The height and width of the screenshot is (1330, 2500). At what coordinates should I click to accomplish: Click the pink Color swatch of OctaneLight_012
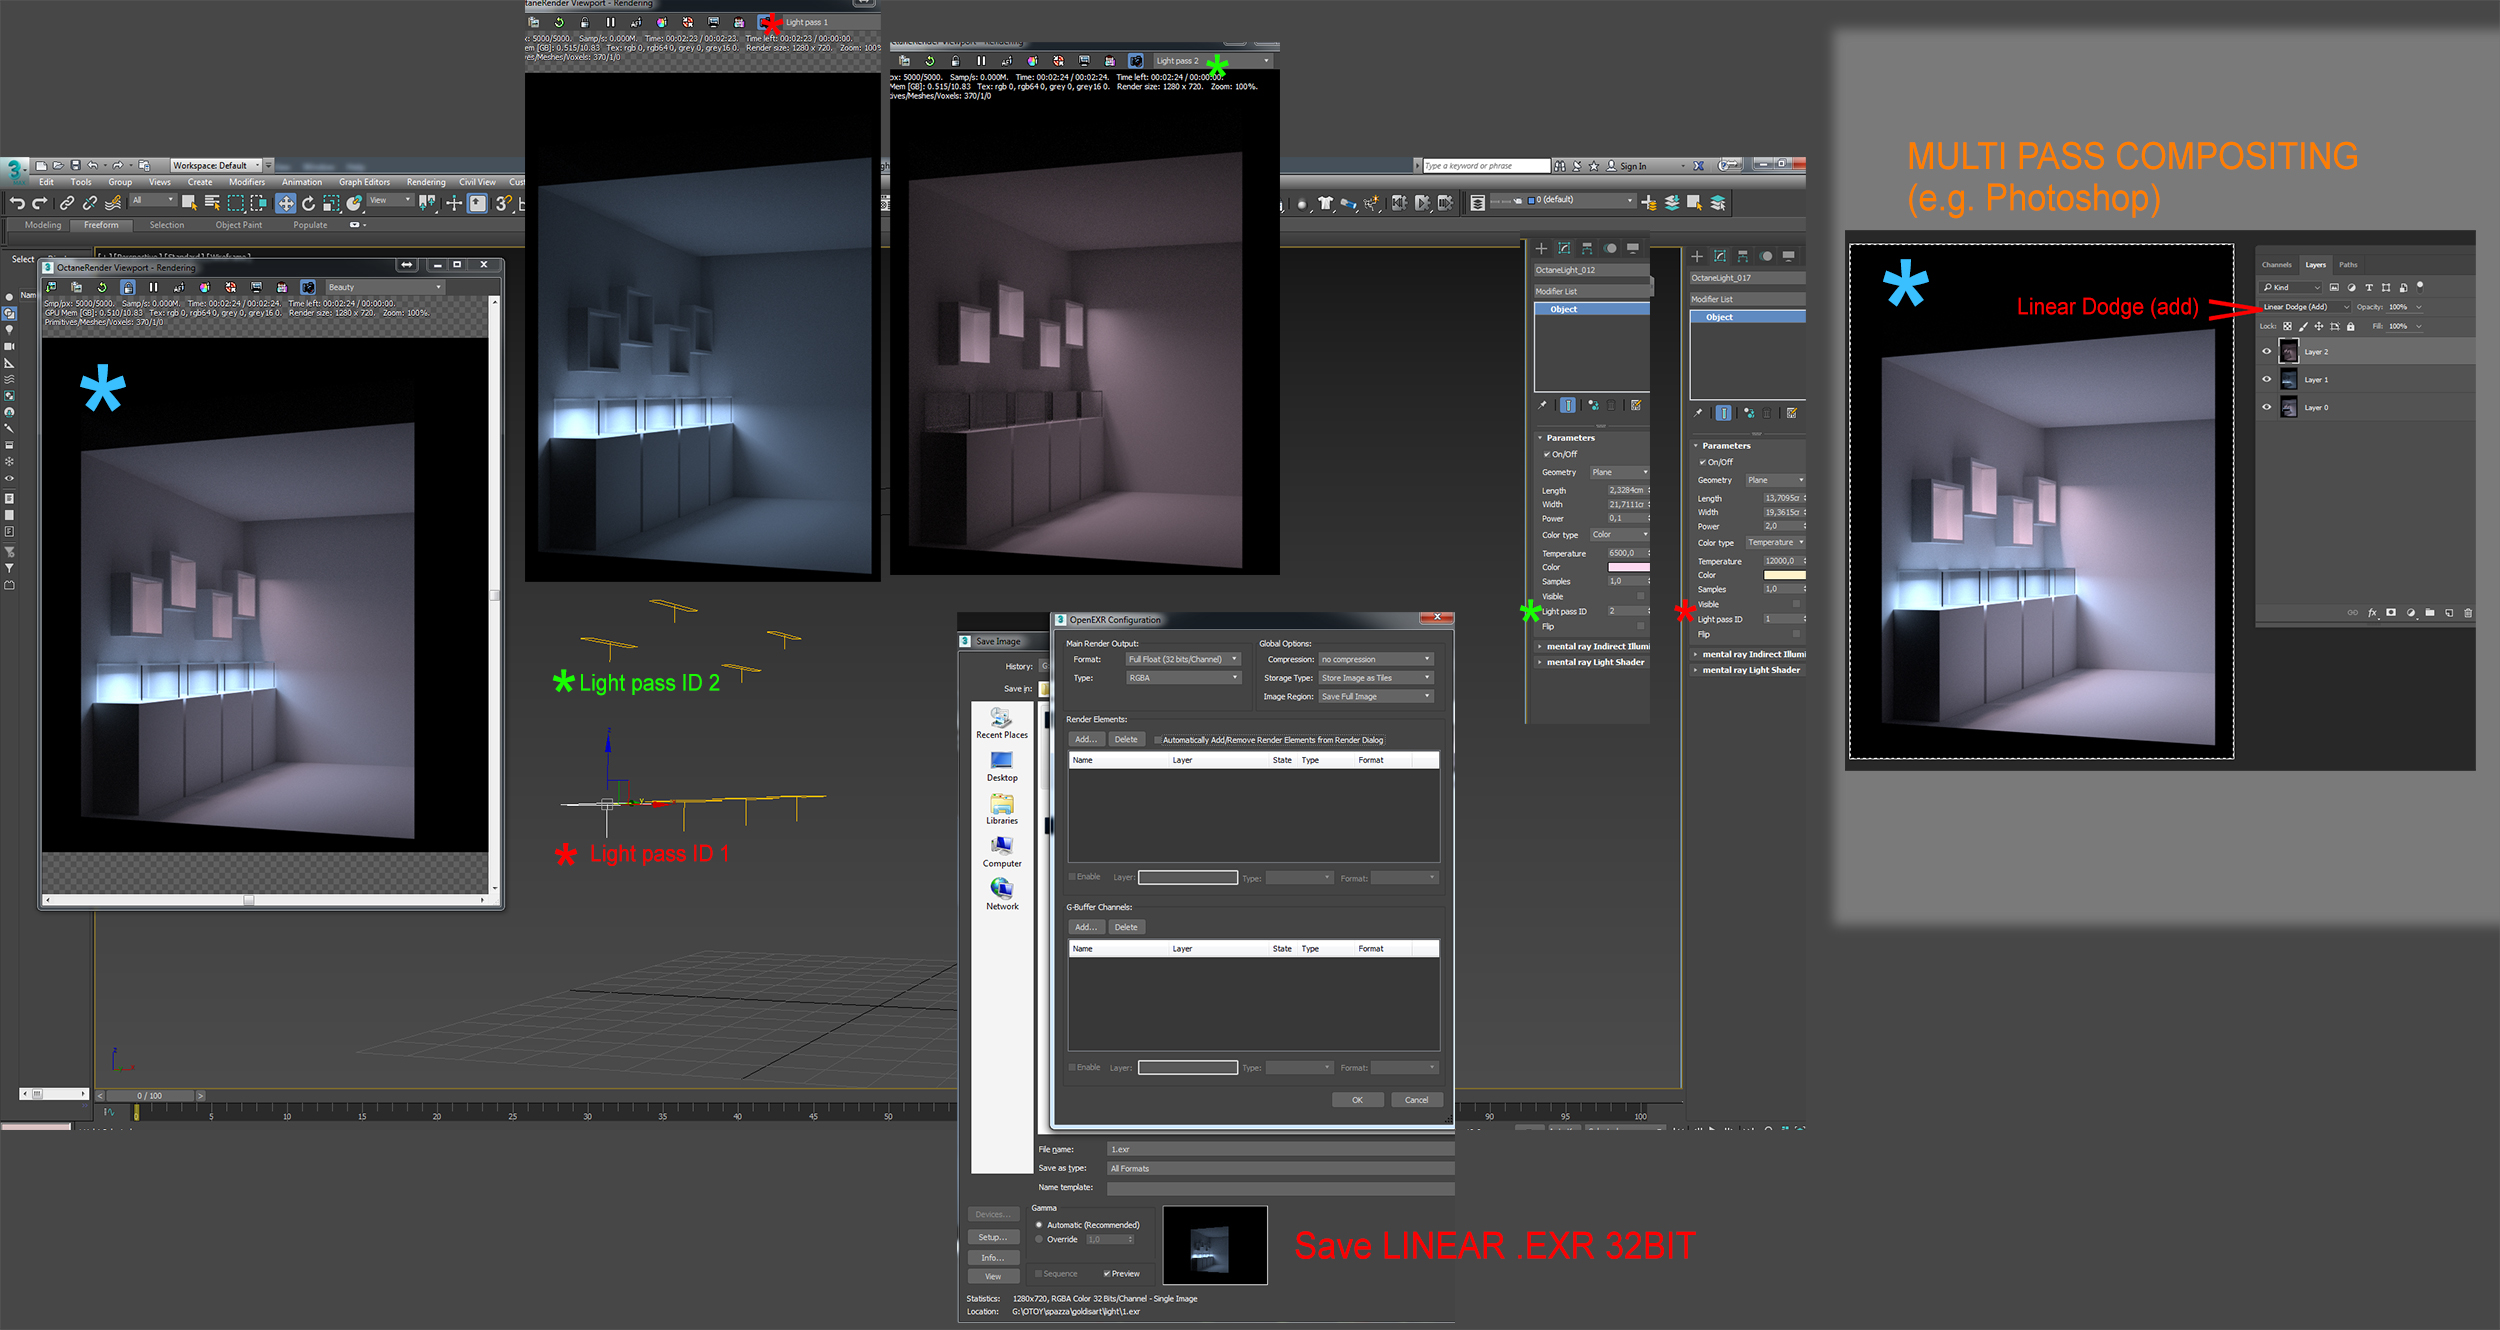1627,567
